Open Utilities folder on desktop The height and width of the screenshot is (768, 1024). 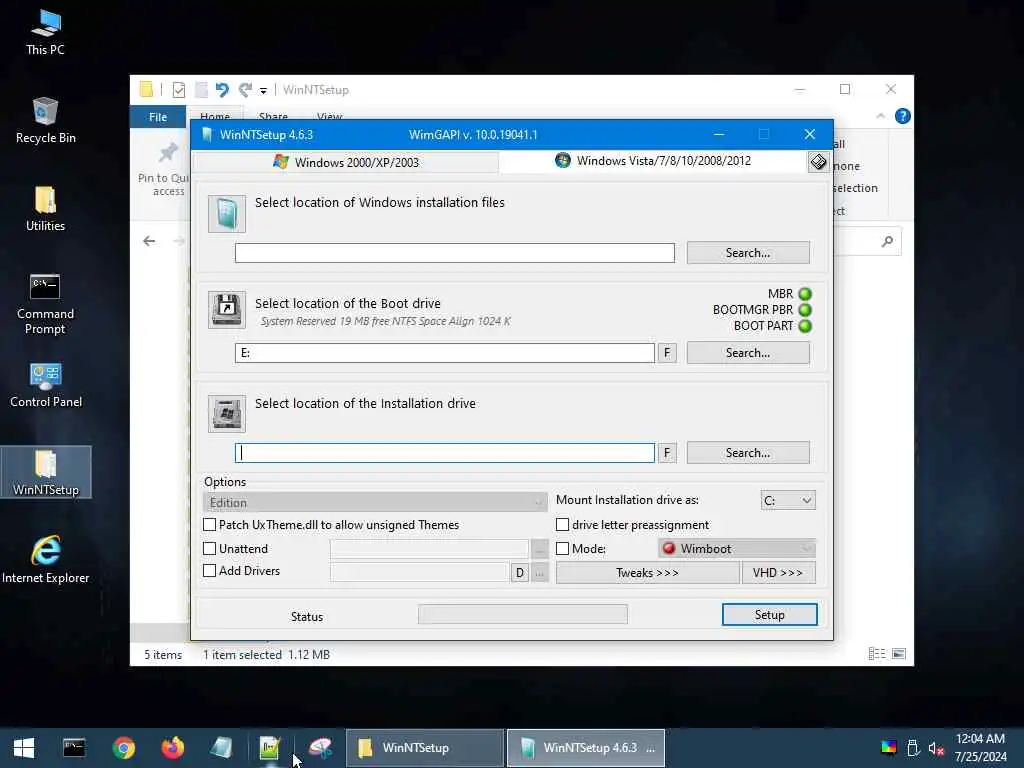click(x=45, y=208)
